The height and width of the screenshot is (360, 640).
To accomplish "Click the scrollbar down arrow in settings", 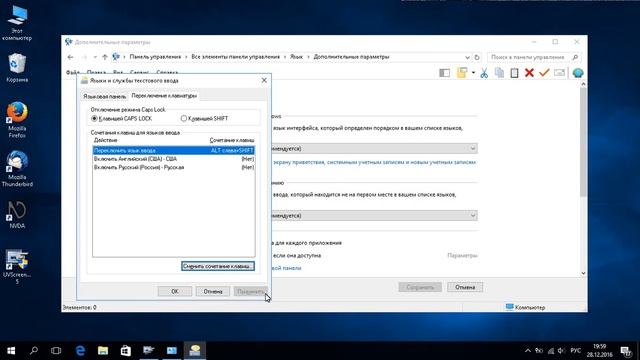I will [x=583, y=273].
